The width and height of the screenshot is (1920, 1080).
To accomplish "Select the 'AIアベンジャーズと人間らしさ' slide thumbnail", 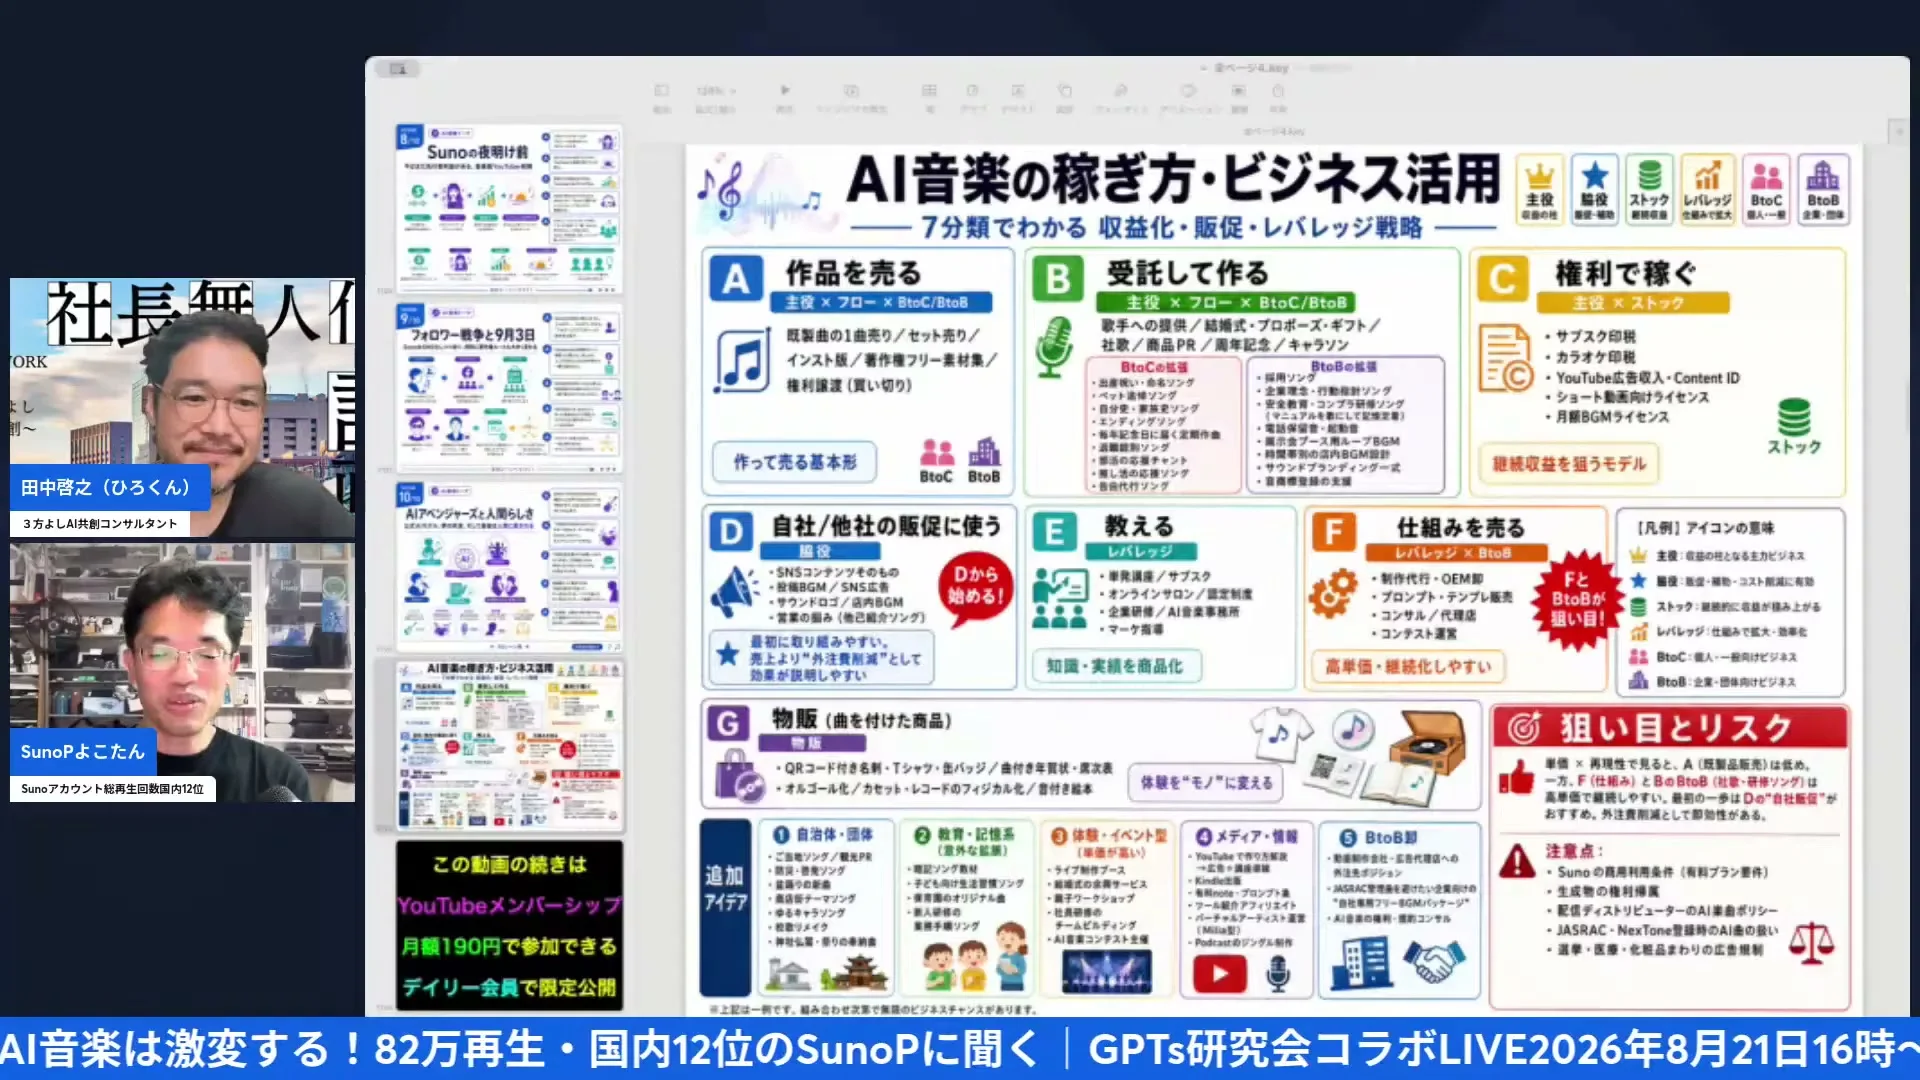I will [509, 566].
